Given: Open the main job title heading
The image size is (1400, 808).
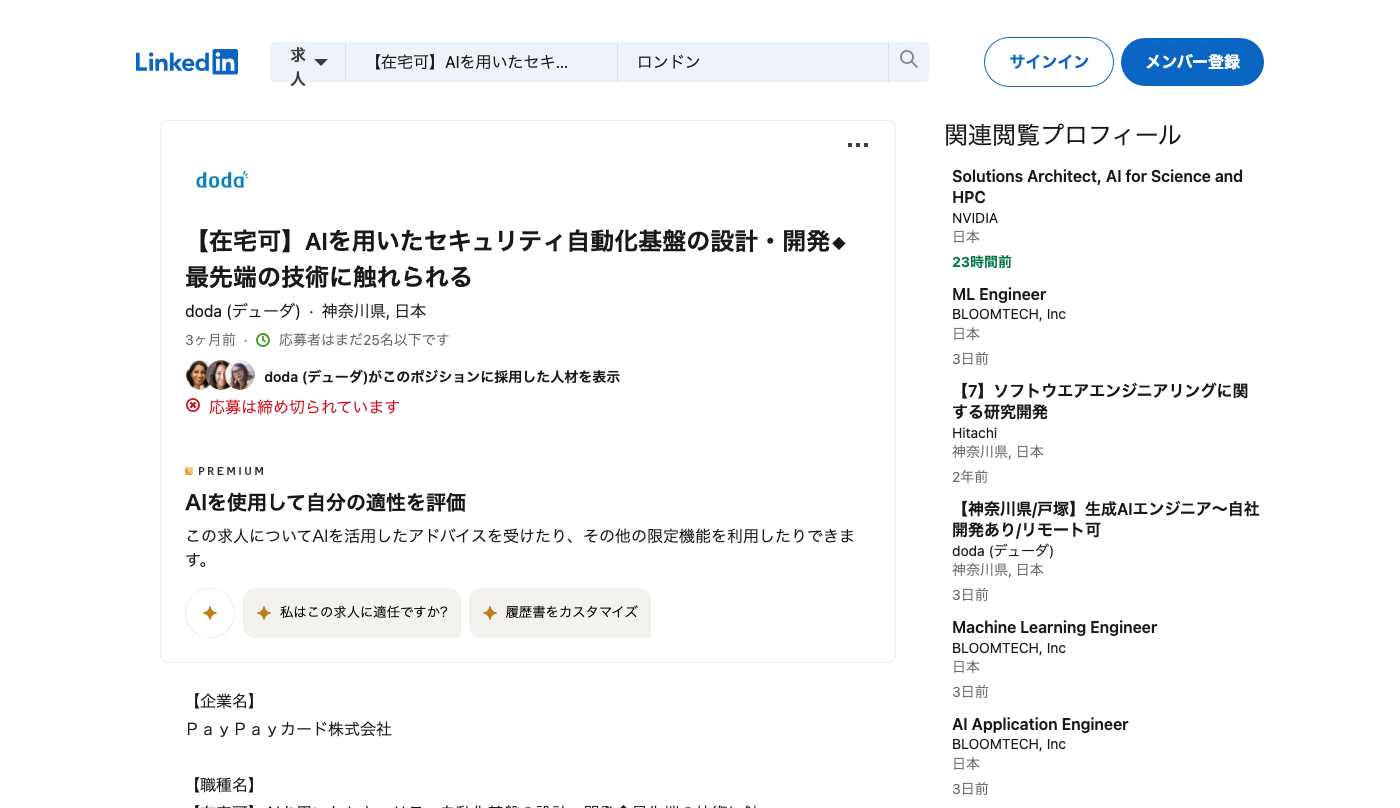Looking at the screenshot, I should (x=515, y=258).
